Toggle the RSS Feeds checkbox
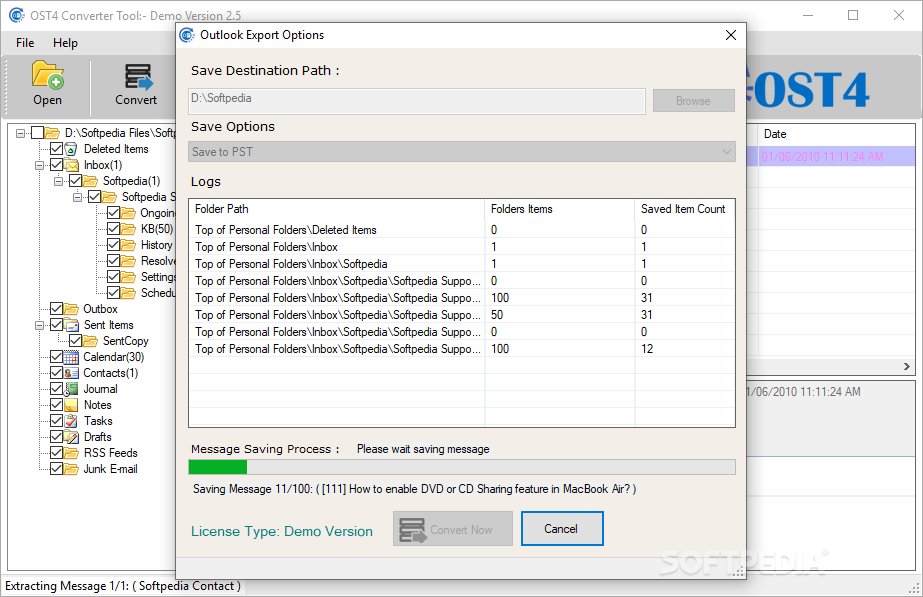This screenshot has width=923, height=597. pos(57,452)
